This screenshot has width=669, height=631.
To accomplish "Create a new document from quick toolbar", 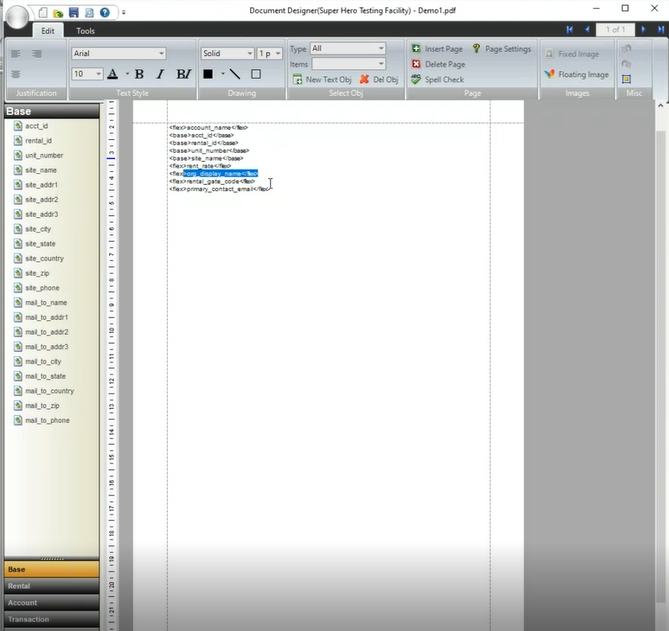I will pyautogui.click(x=43, y=12).
